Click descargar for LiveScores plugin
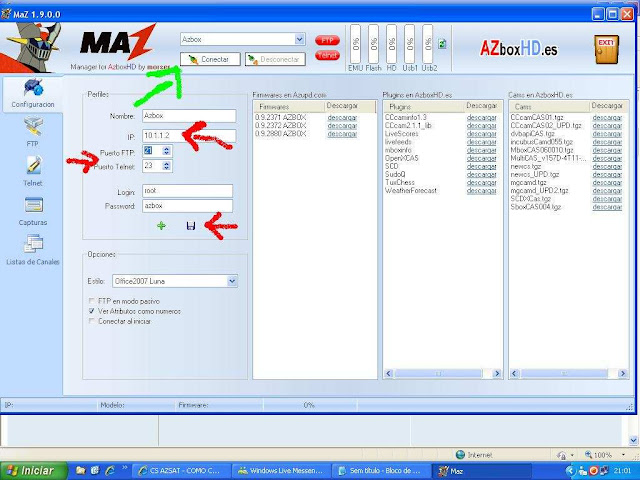Screen dimensions: 640x480 tap(482, 134)
